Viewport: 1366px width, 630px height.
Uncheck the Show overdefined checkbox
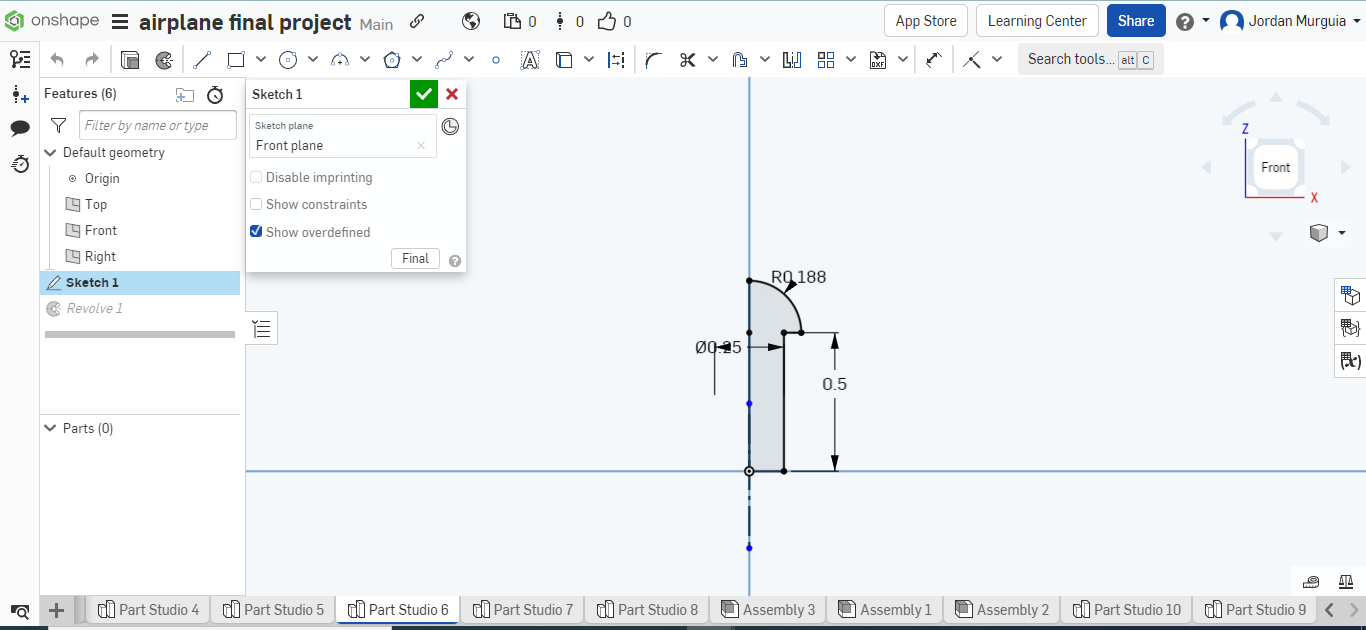click(256, 232)
